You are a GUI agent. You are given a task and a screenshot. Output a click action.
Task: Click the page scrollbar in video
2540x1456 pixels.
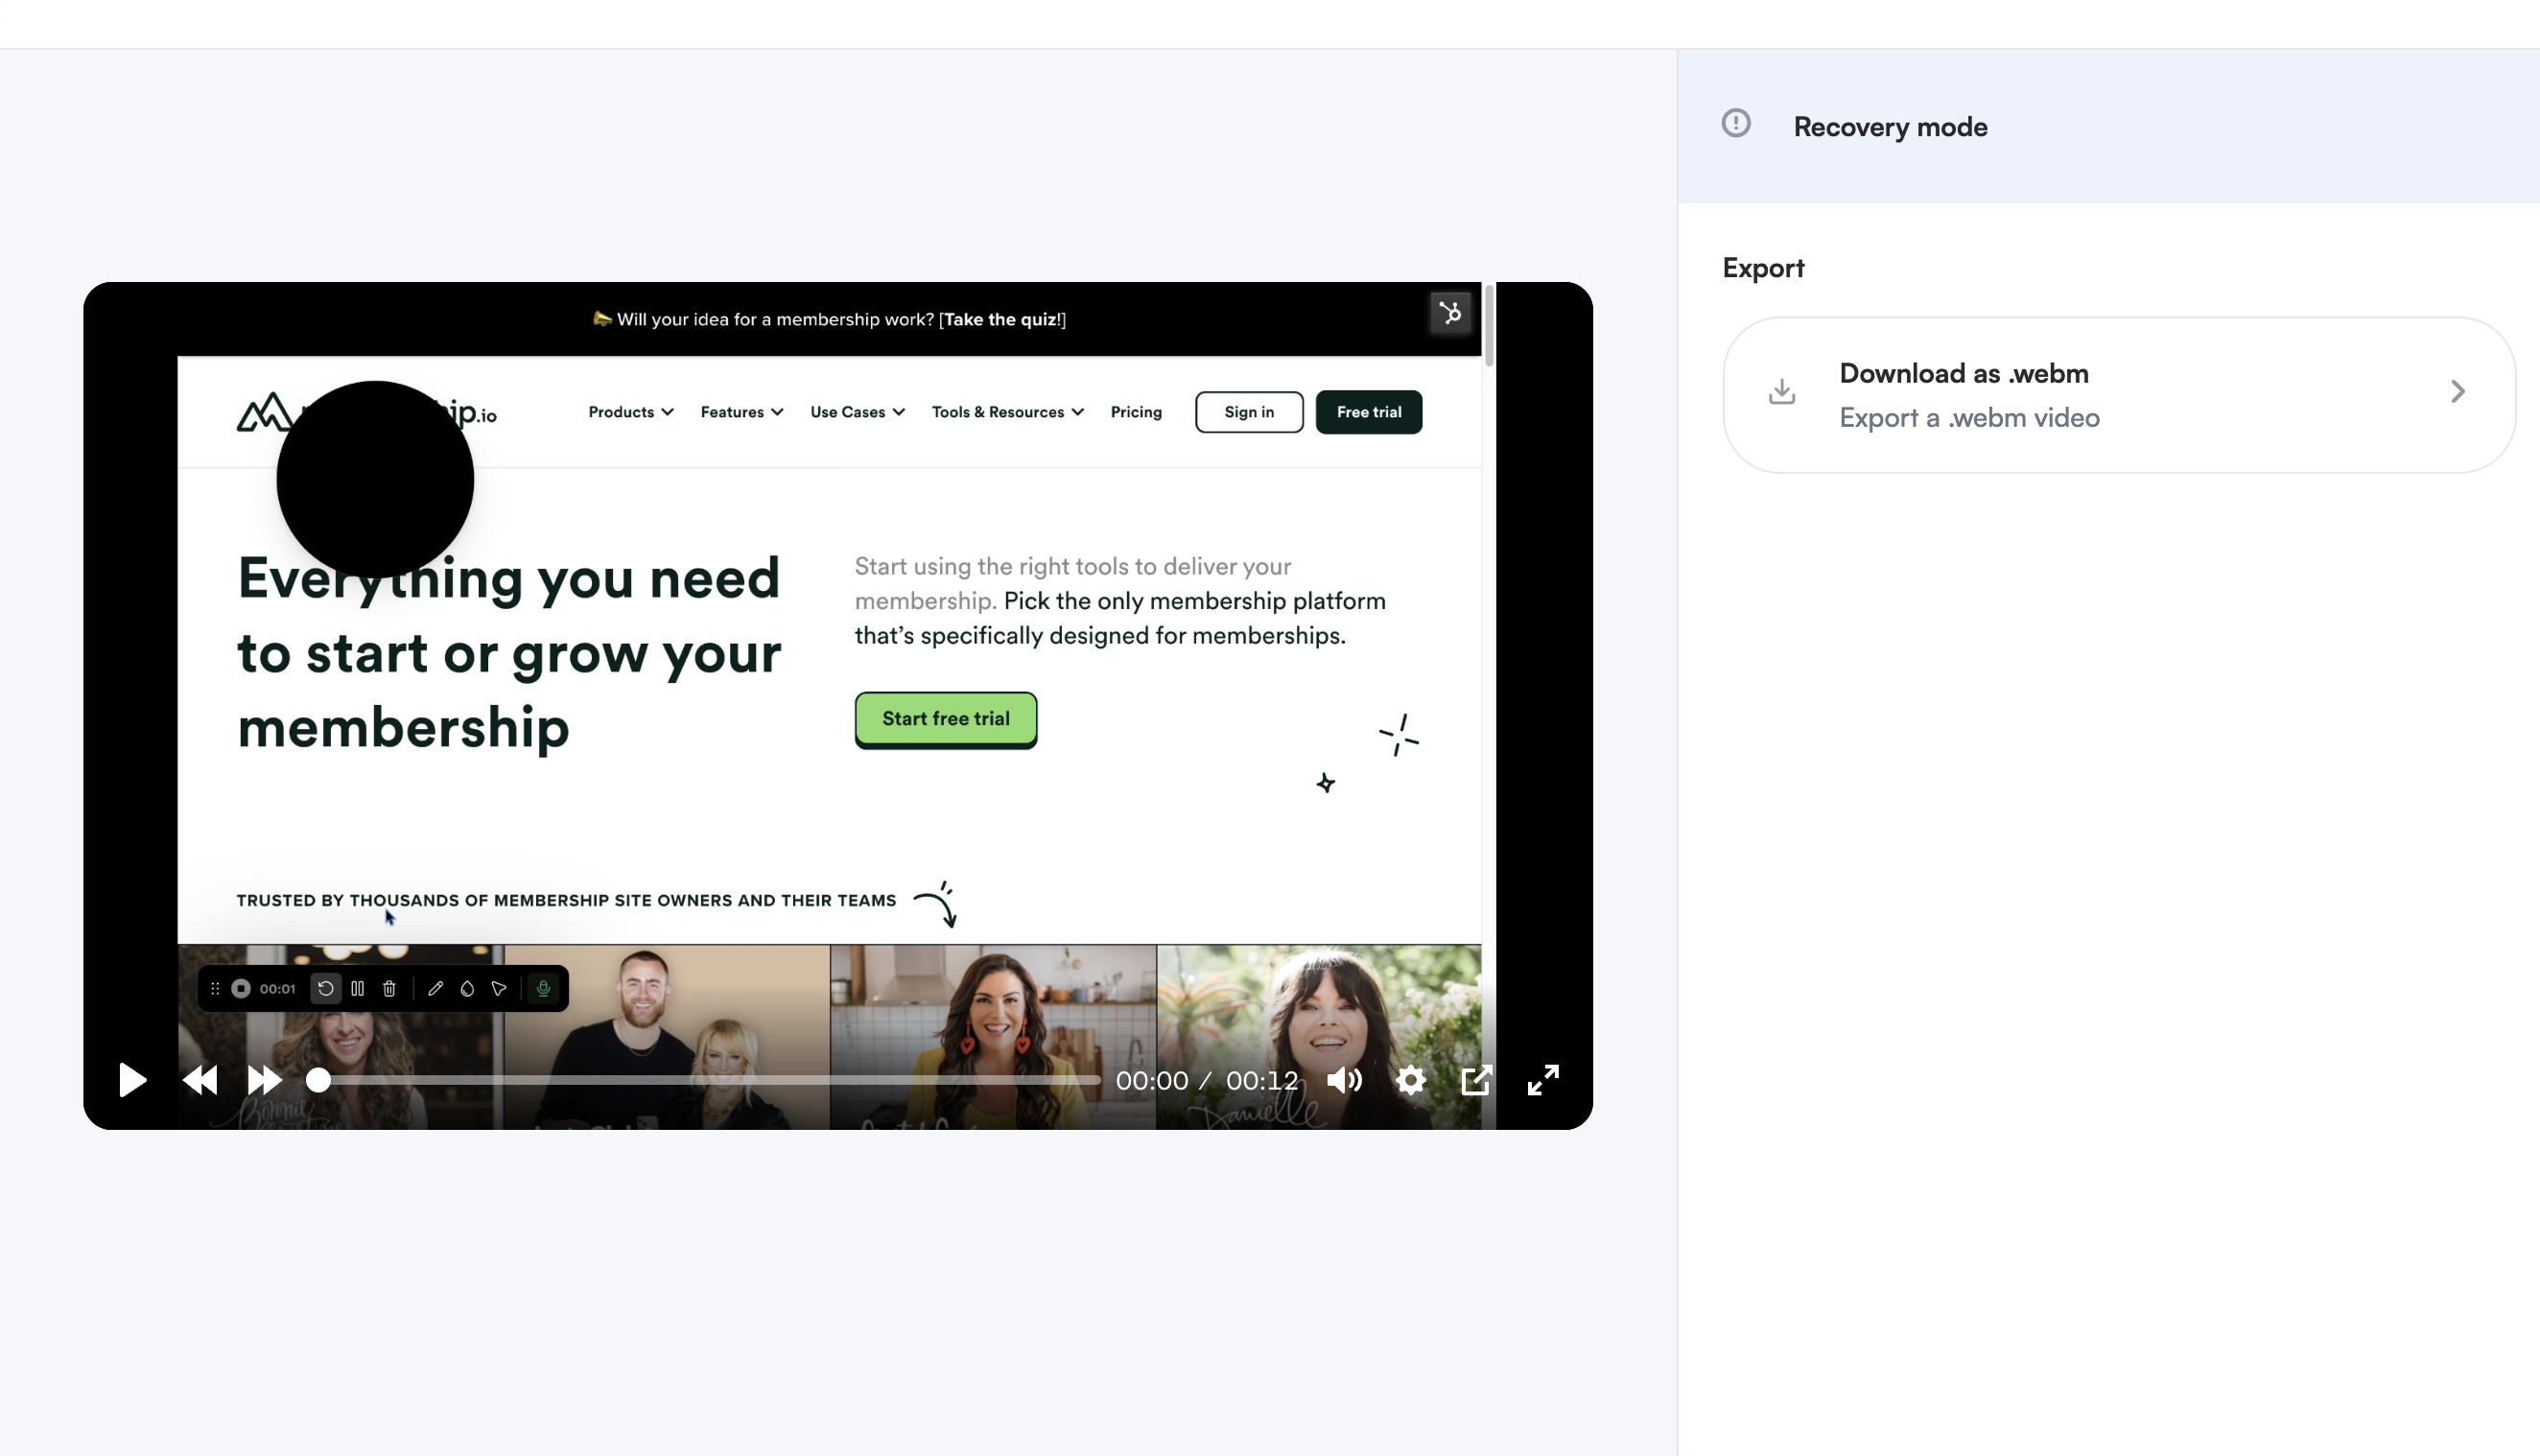tap(1489, 325)
